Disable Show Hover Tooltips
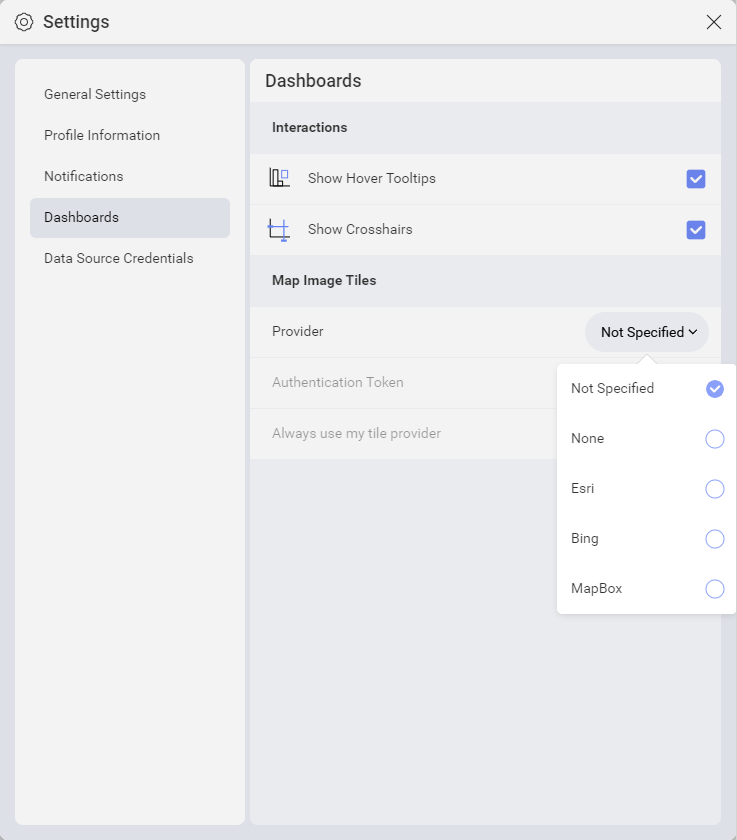The height and width of the screenshot is (840, 737). click(x=696, y=178)
